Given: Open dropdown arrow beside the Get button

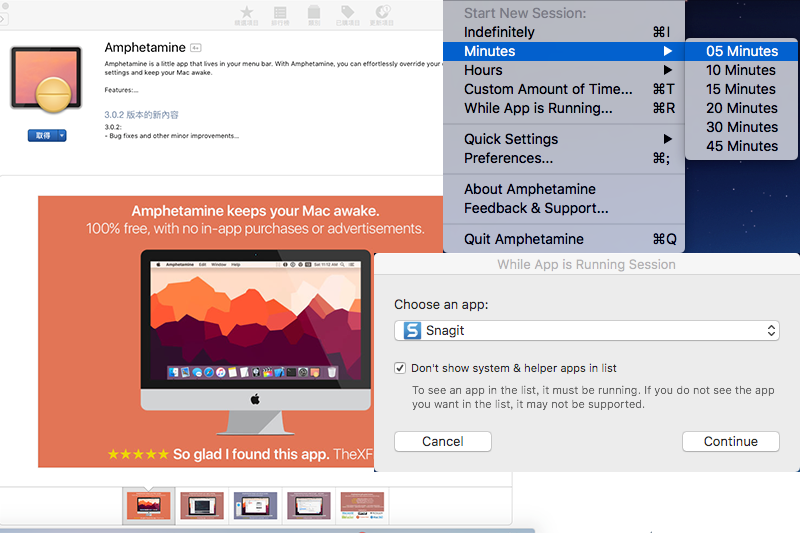Looking at the screenshot, I should 62,135.
